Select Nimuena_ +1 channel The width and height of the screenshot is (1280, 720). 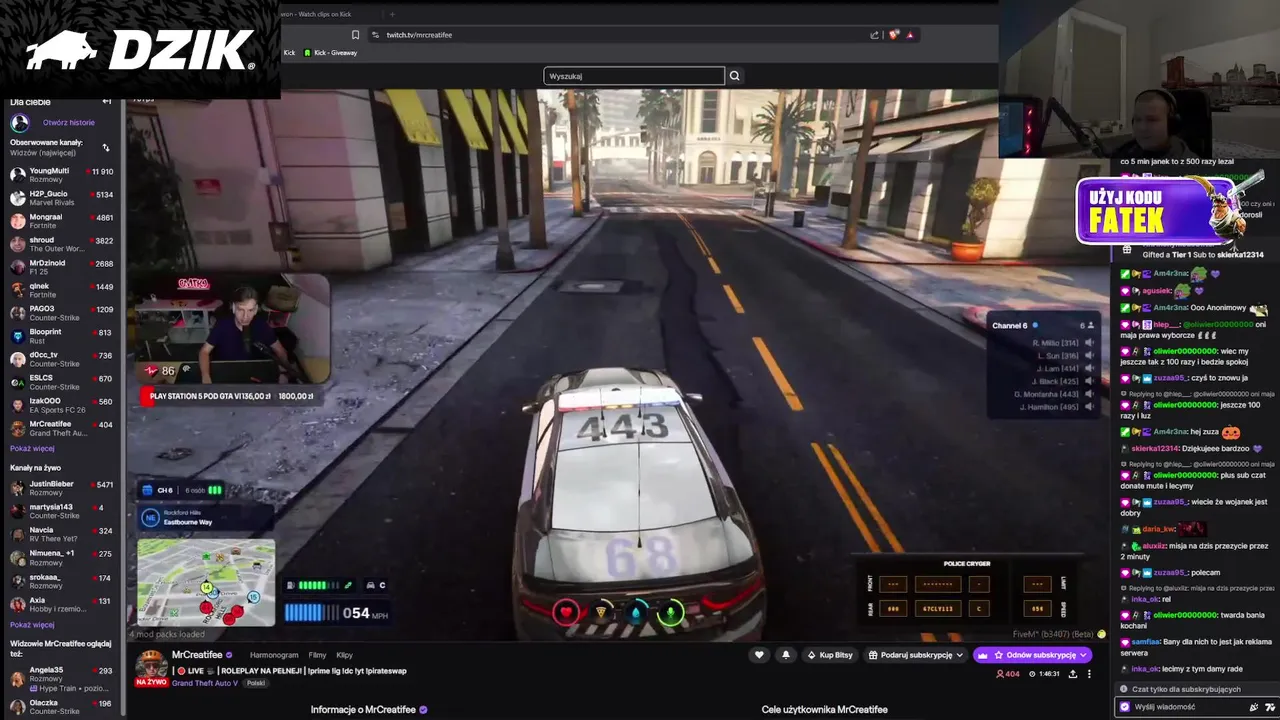(x=62, y=557)
